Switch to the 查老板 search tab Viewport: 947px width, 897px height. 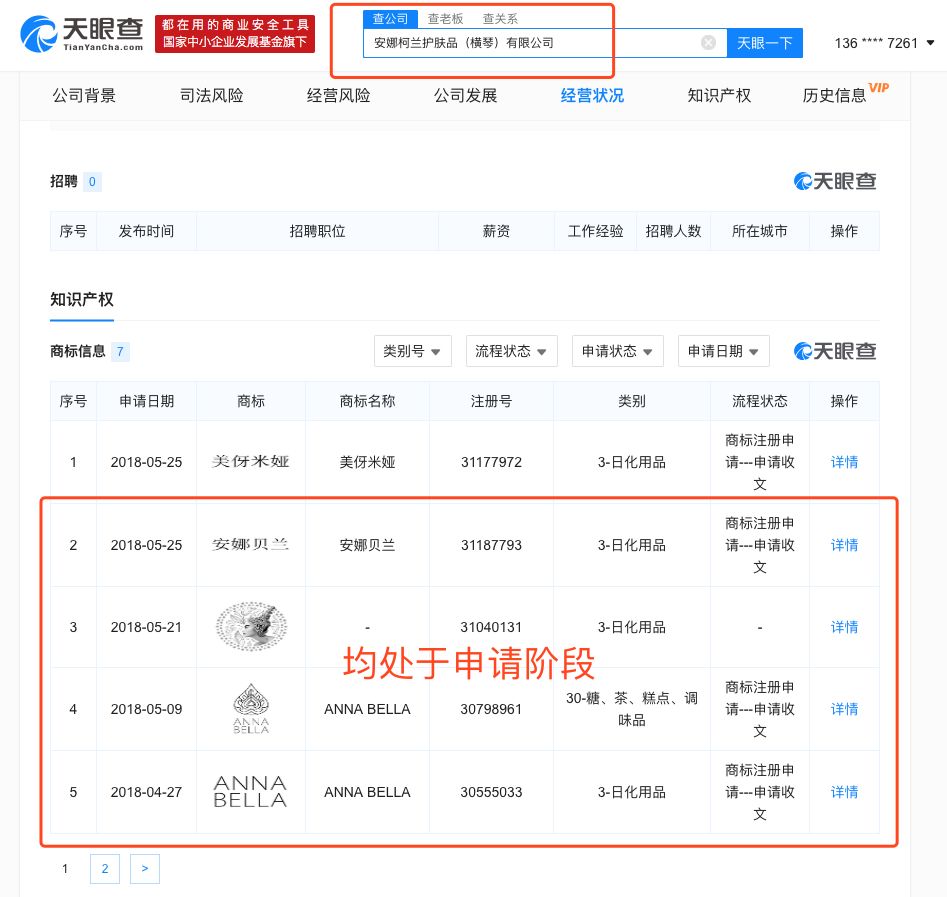pyautogui.click(x=445, y=18)
